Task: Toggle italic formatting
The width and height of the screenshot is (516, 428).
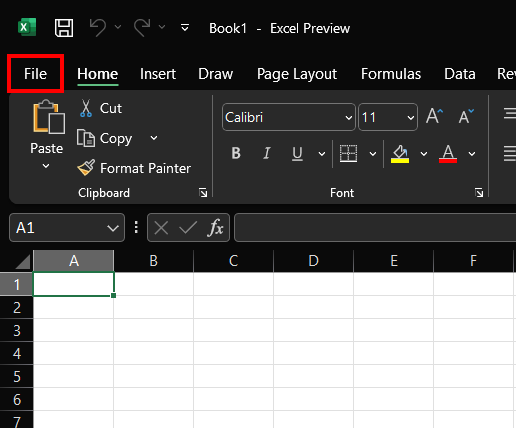Action: pos(266,153)
